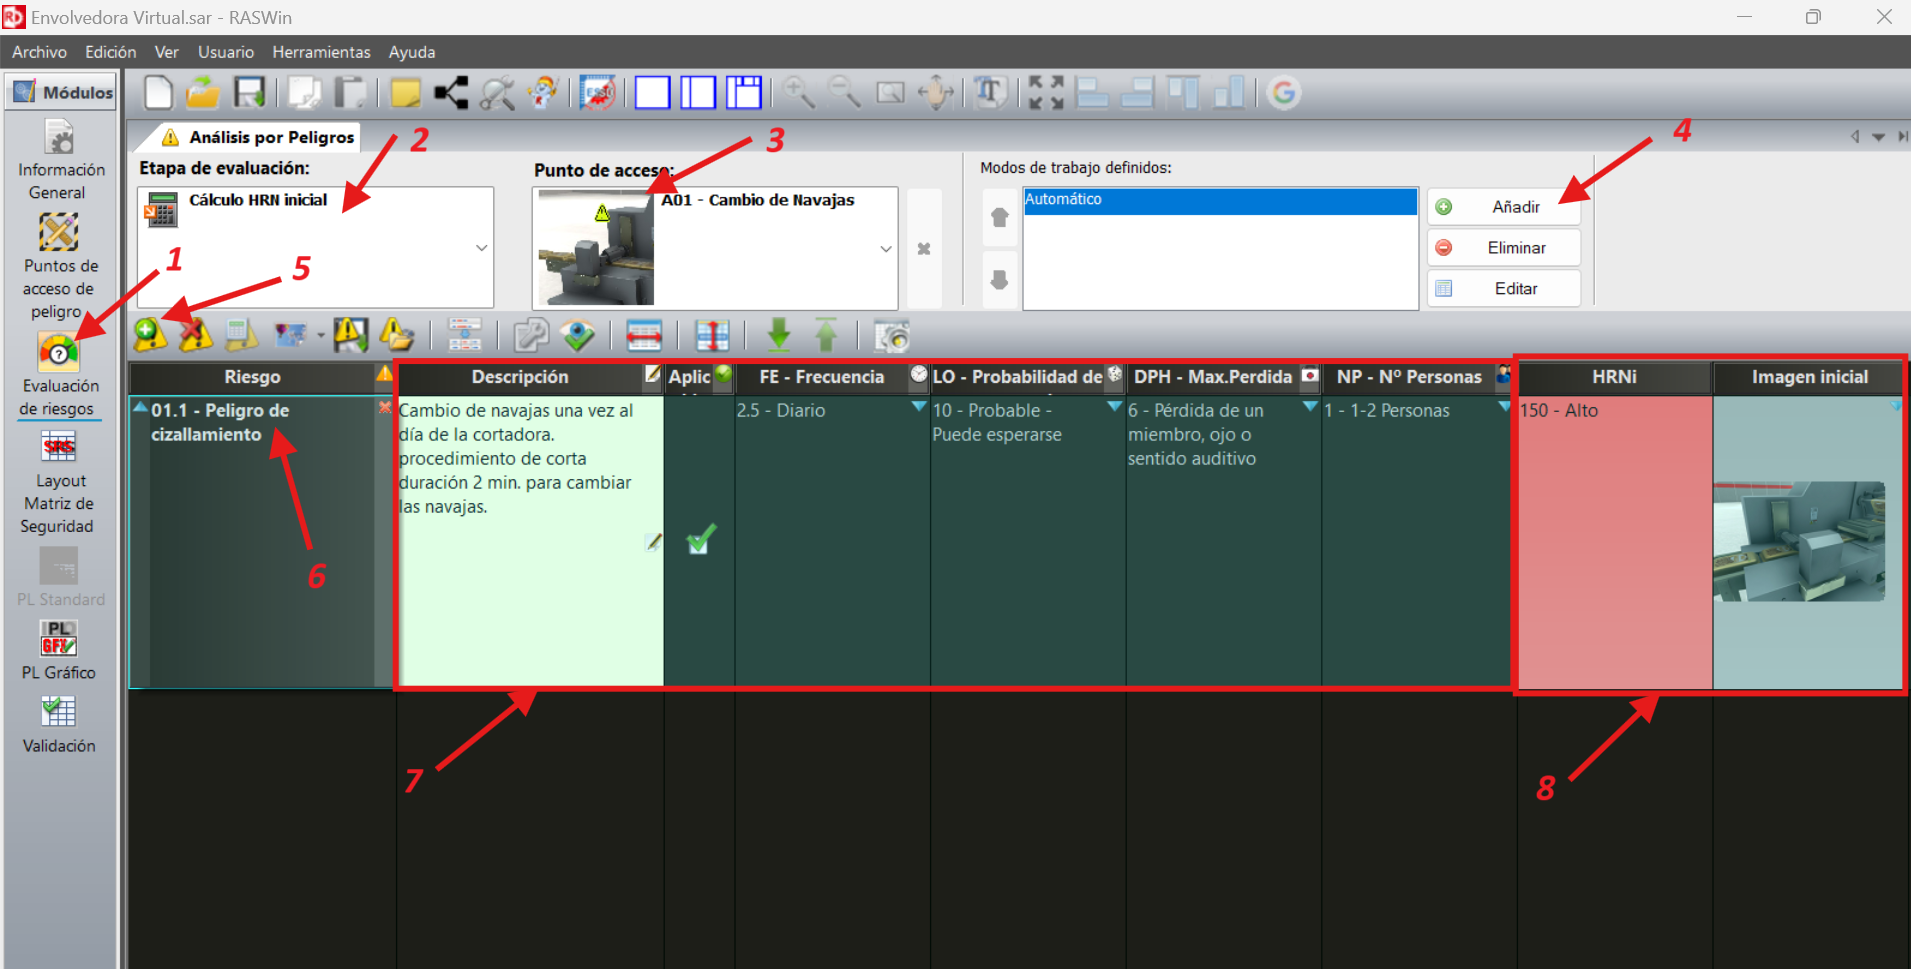Click the flowchart diagram icon in risk toolbar
The width and height of the screenshot is (1911, 969).
click(x=465, y=335)
